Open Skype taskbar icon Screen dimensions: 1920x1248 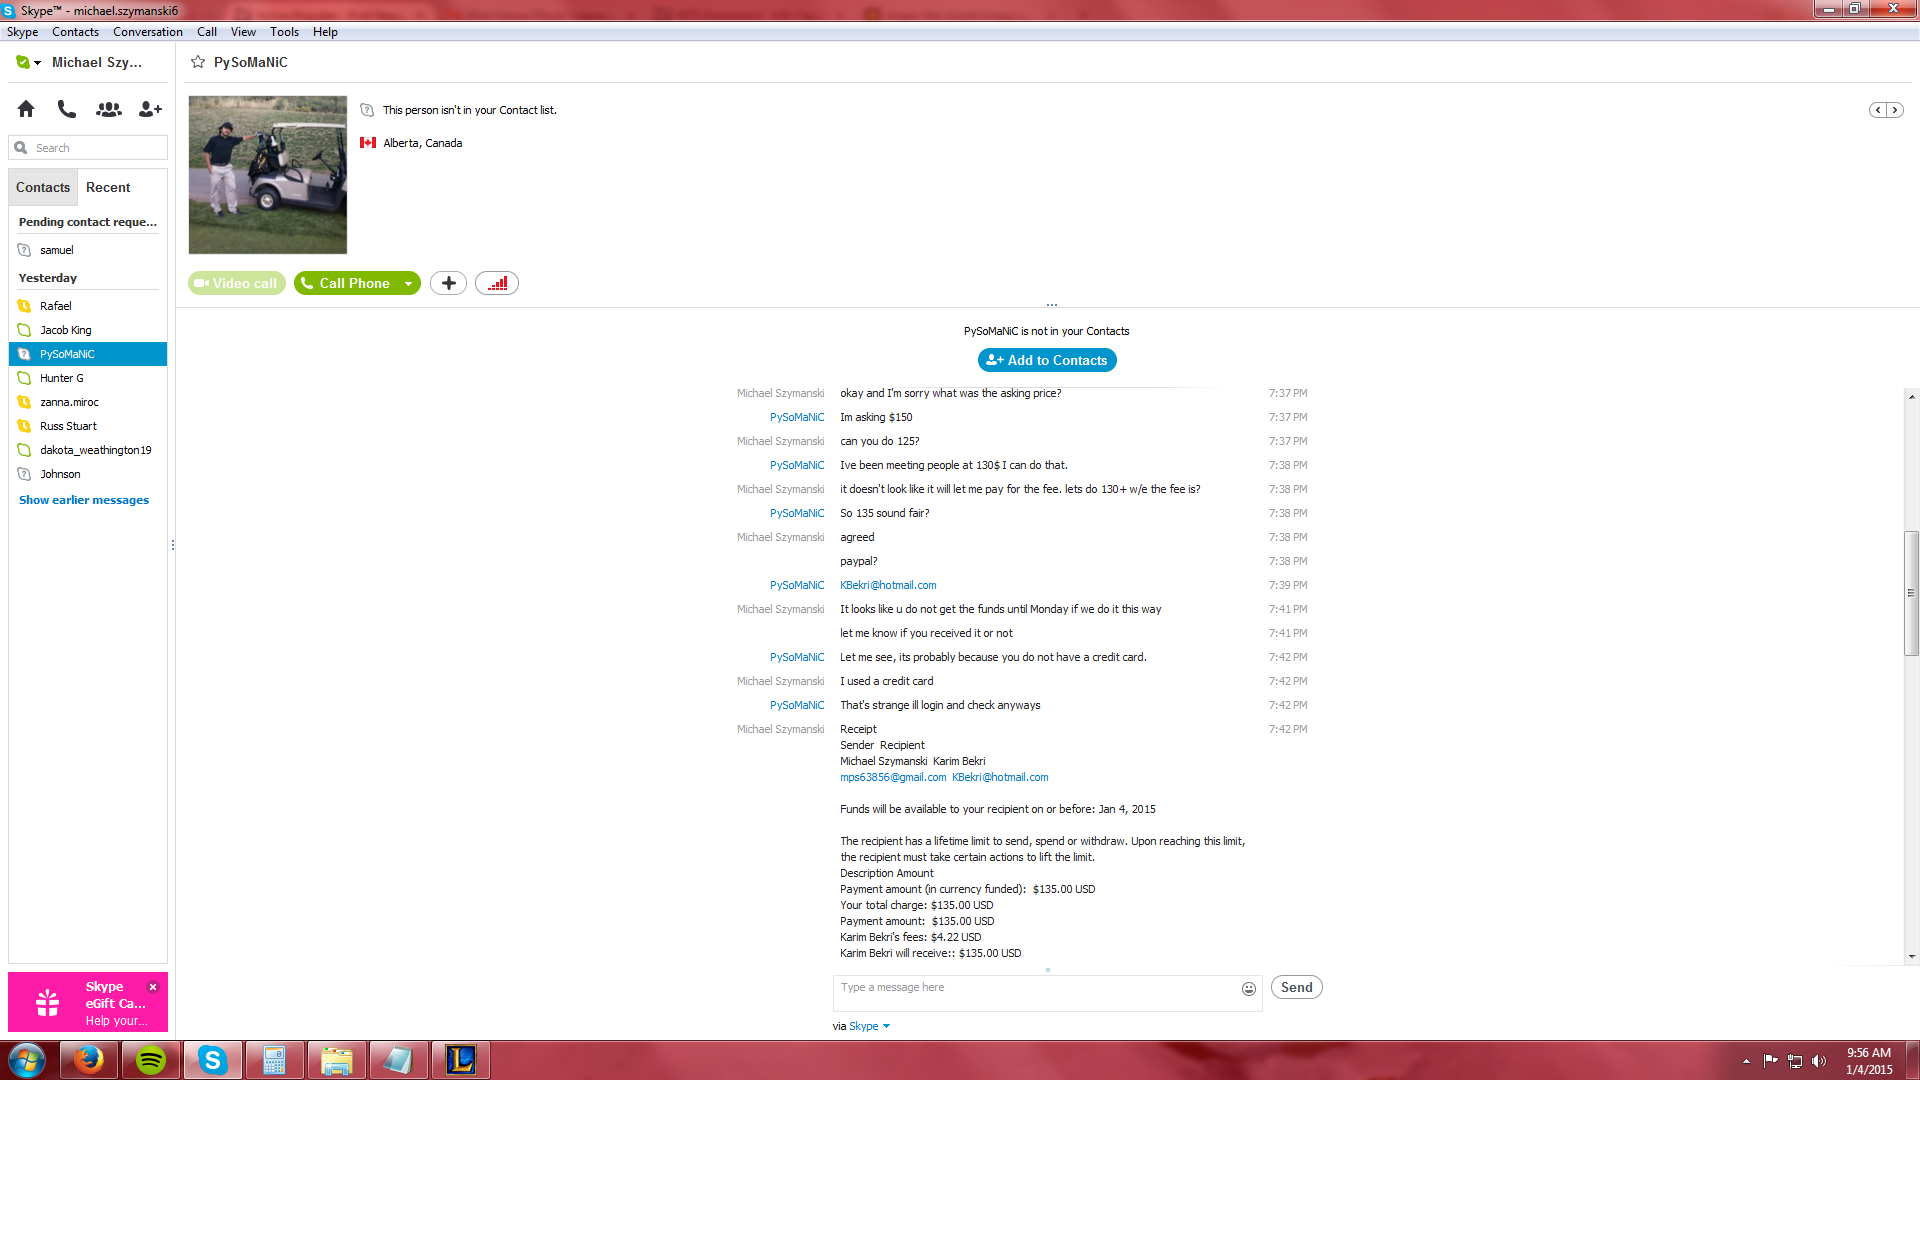click(x=213, y=1060)
